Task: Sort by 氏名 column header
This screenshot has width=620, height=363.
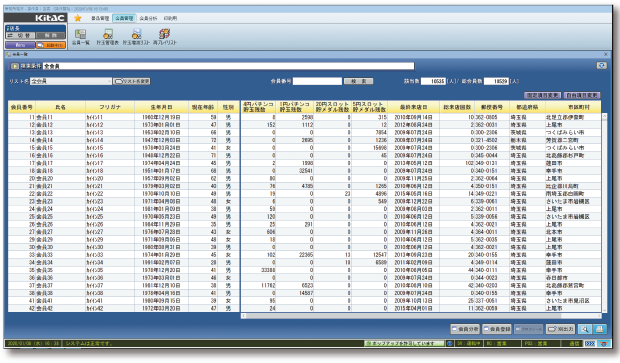Action: click(60, 107)
